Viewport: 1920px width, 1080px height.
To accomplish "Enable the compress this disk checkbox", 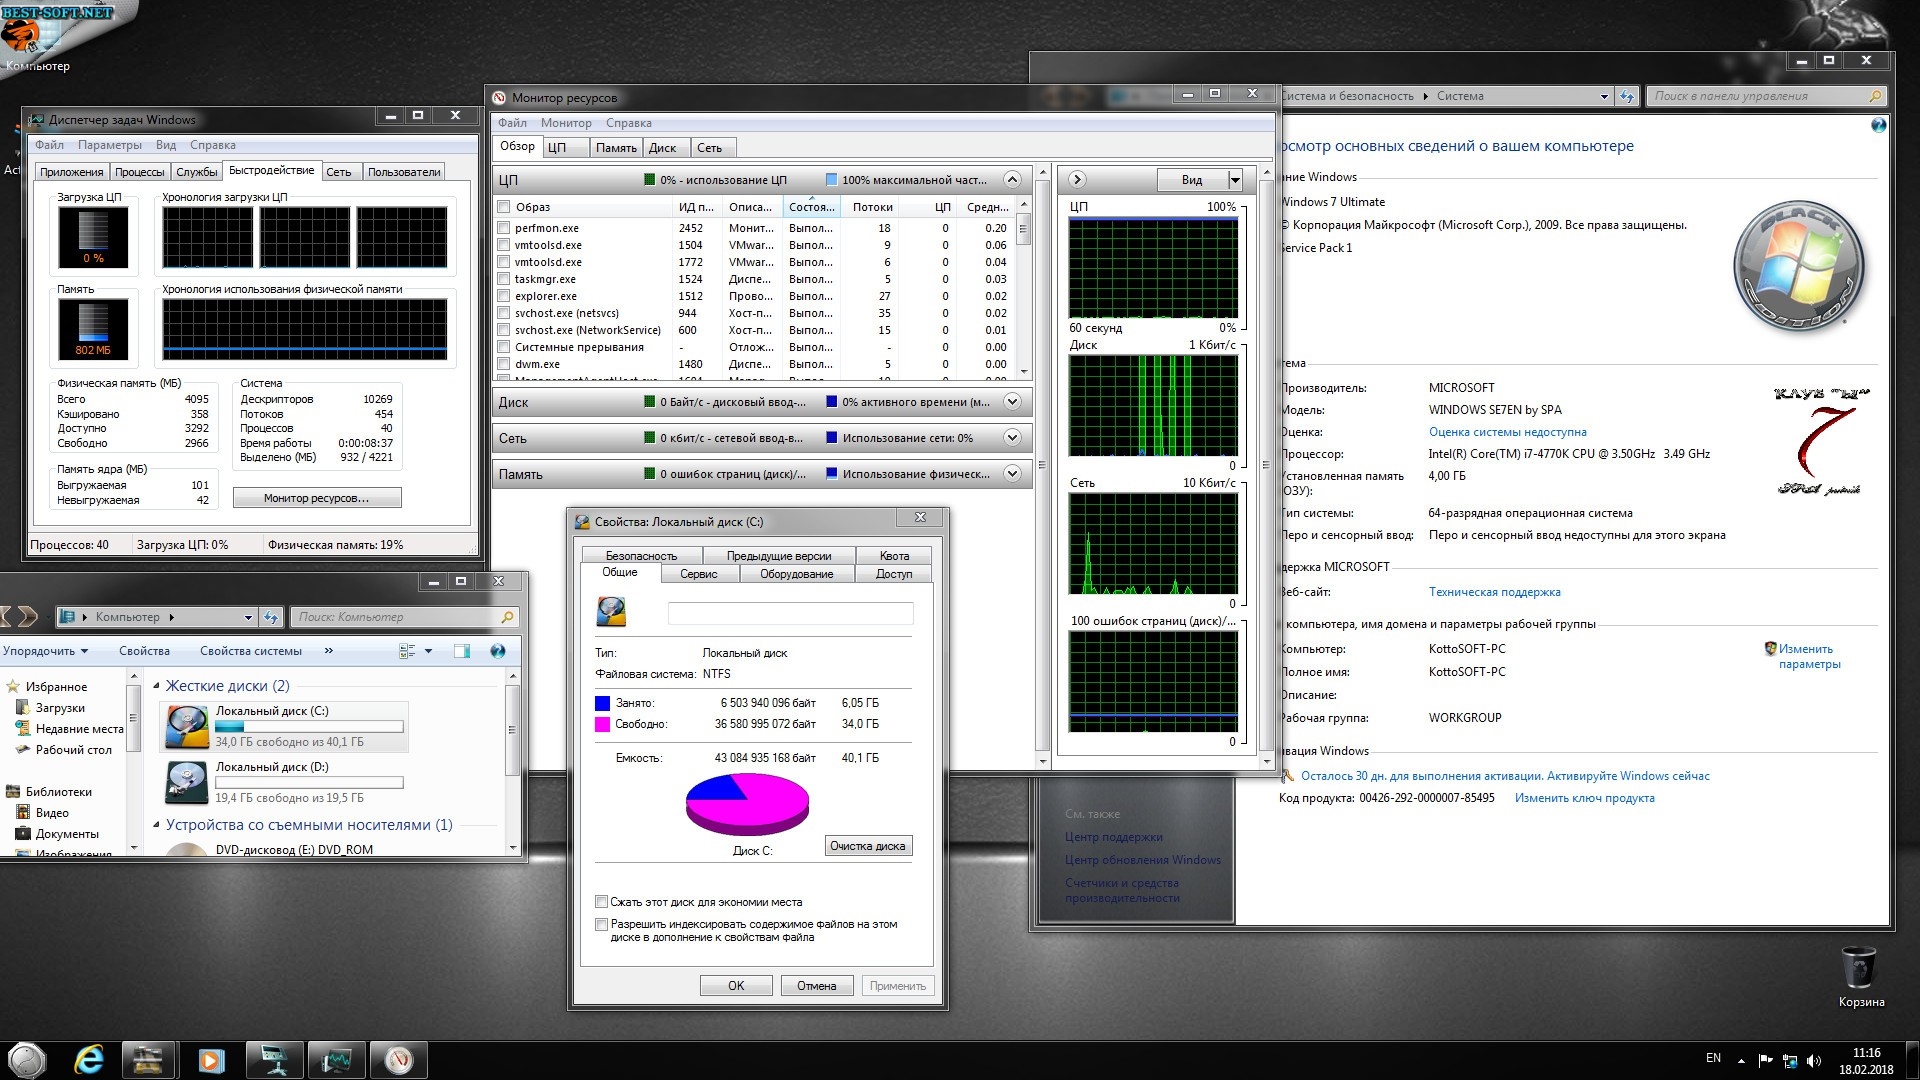I will pos(602,902).
